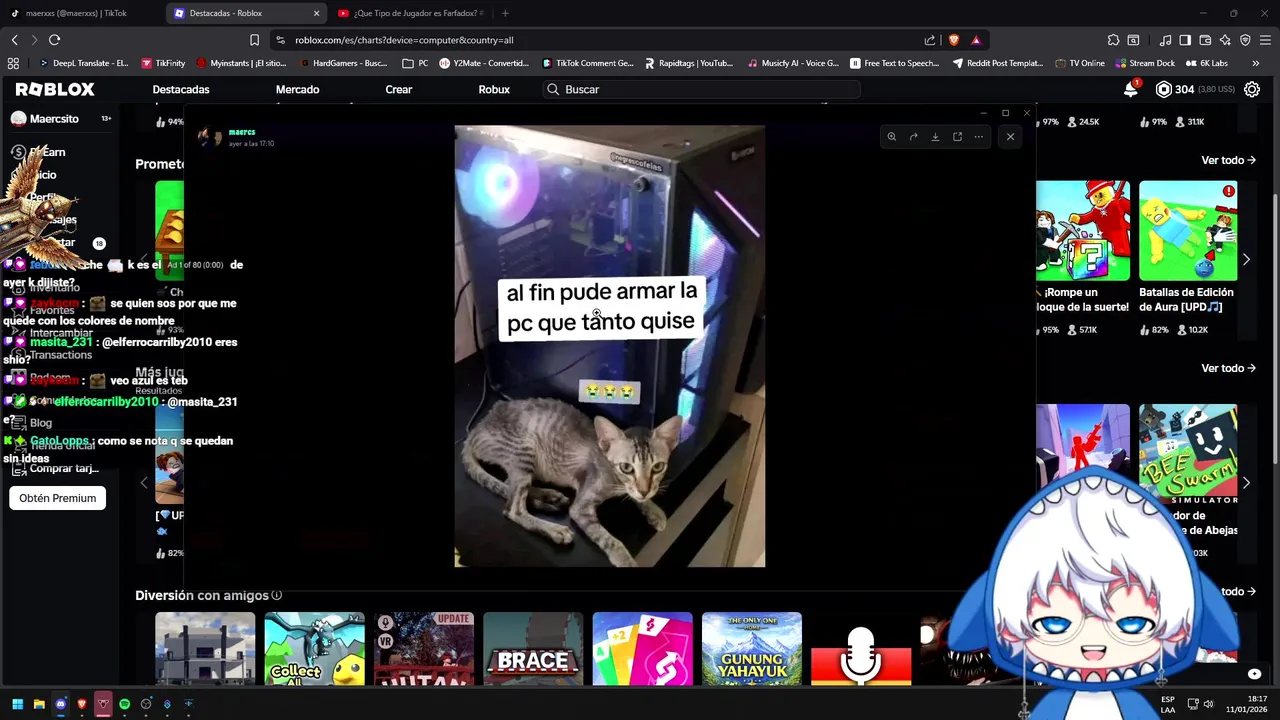
Task: Click the Buscar search field
Action: click(x=700, y=89)
